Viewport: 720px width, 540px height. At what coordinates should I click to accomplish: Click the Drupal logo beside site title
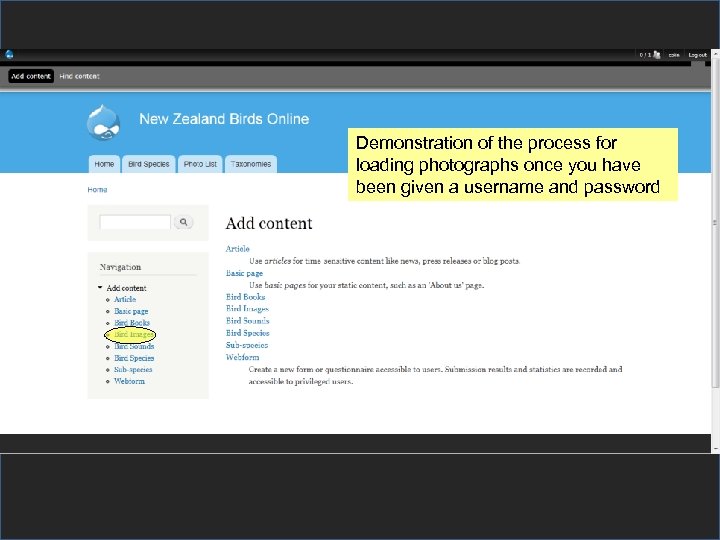pyautogui.click(x=104, y=123)
